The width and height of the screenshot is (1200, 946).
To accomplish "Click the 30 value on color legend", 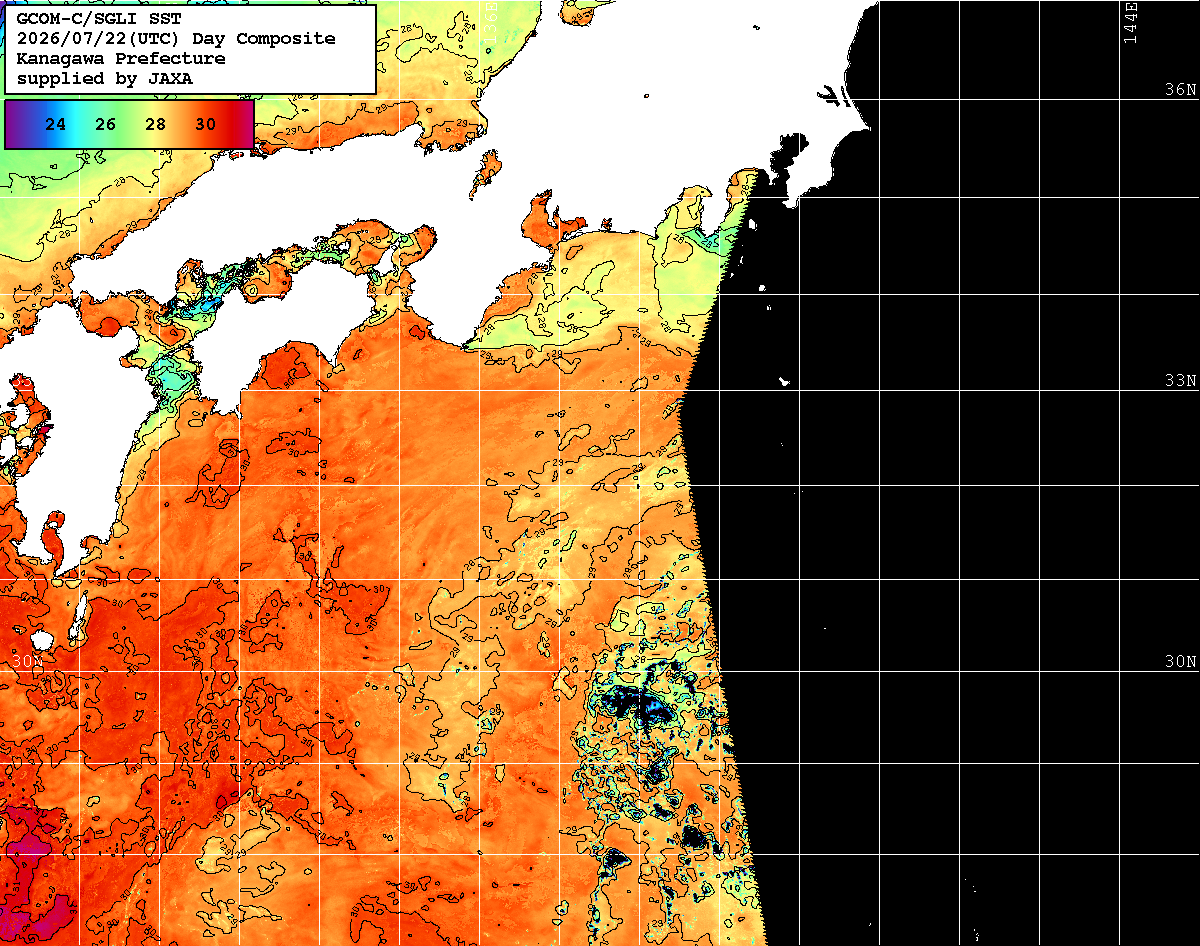I will pyautogui.click(x=205, y=124).
